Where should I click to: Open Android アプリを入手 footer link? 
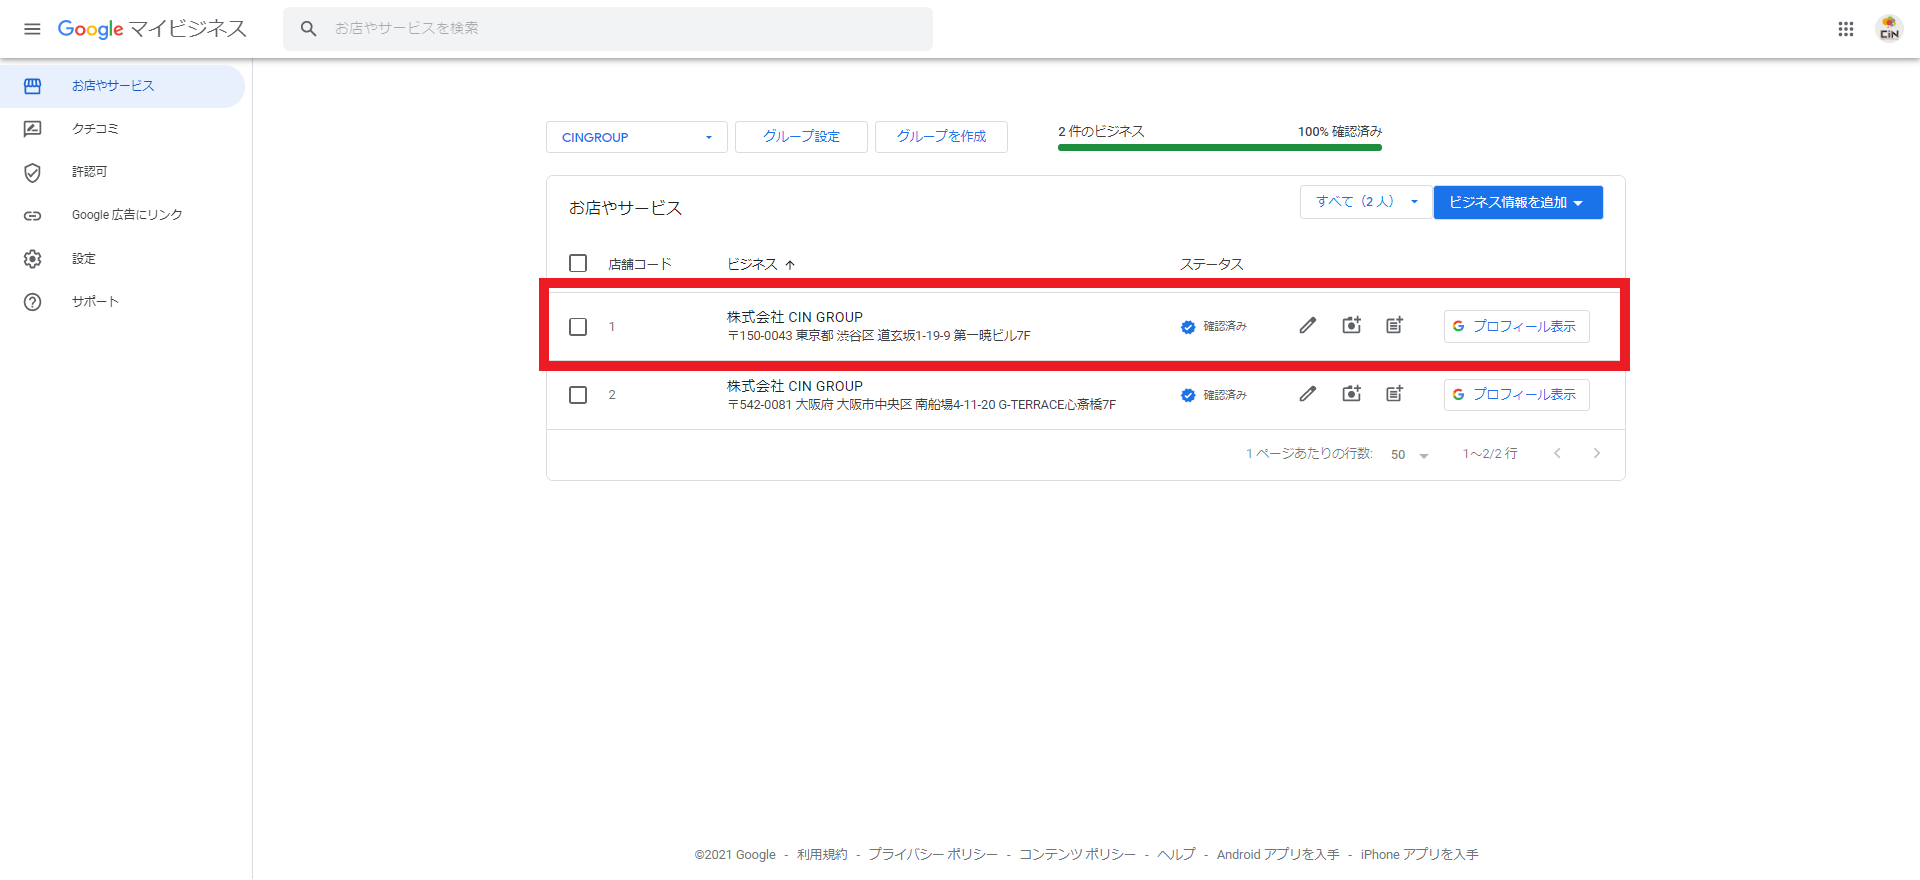point(1278,855)
